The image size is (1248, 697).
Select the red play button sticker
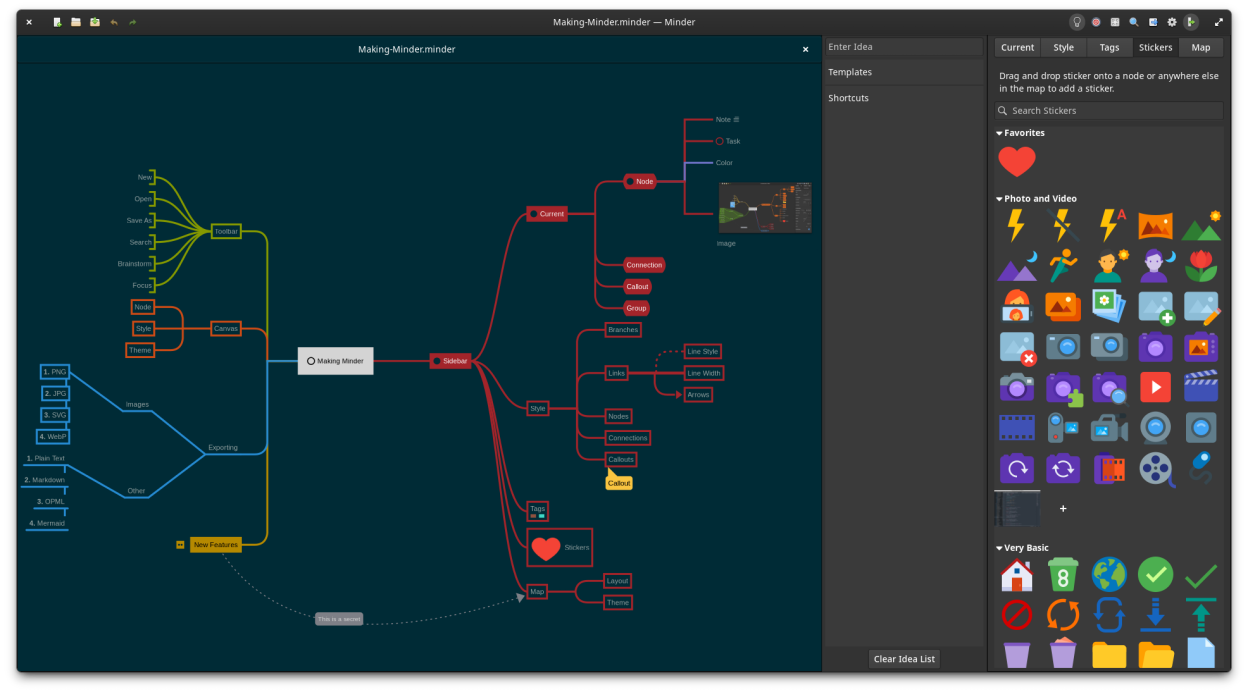point(1155,387)
